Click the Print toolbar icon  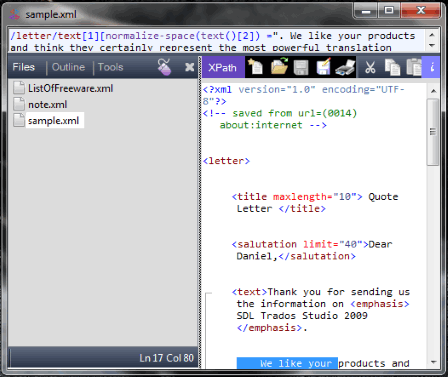345,67
